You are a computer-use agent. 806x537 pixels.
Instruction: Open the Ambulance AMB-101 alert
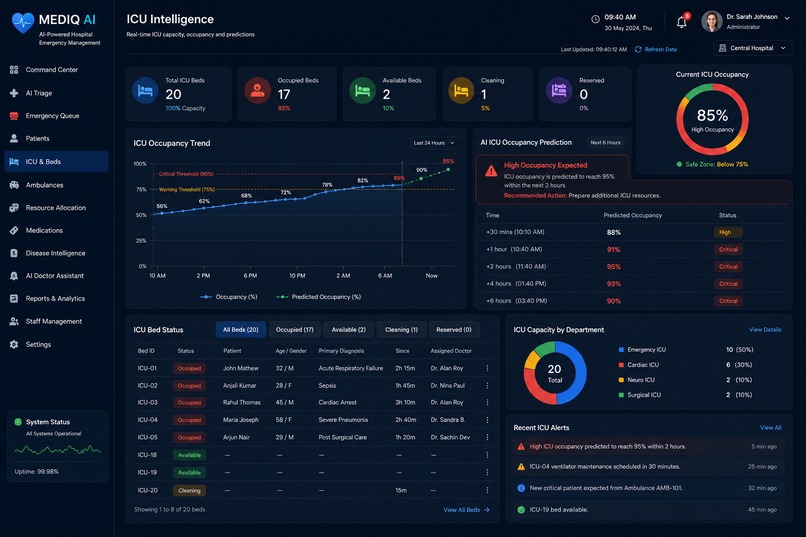tap(648, 488)
